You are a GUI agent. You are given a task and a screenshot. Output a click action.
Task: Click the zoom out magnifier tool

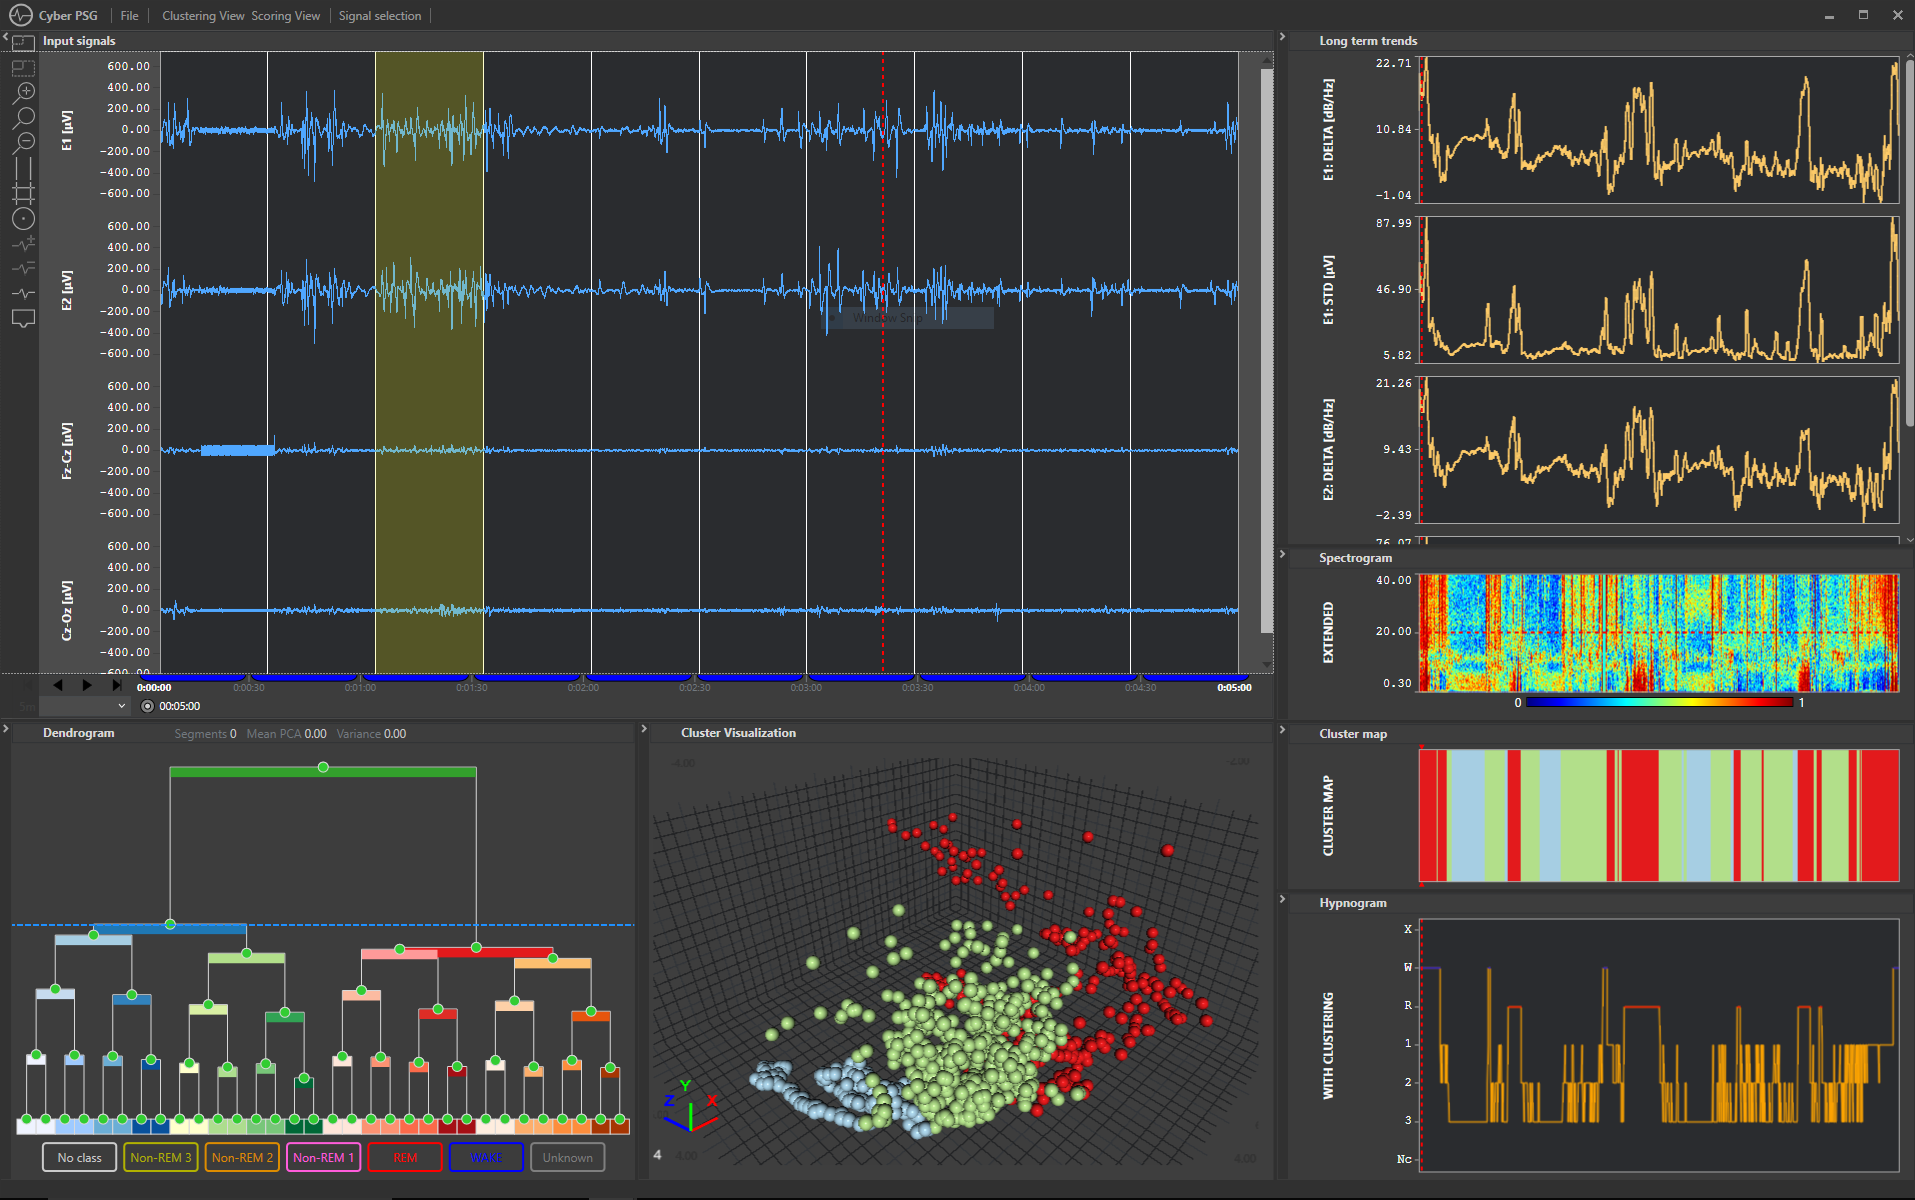click(24, 143)
